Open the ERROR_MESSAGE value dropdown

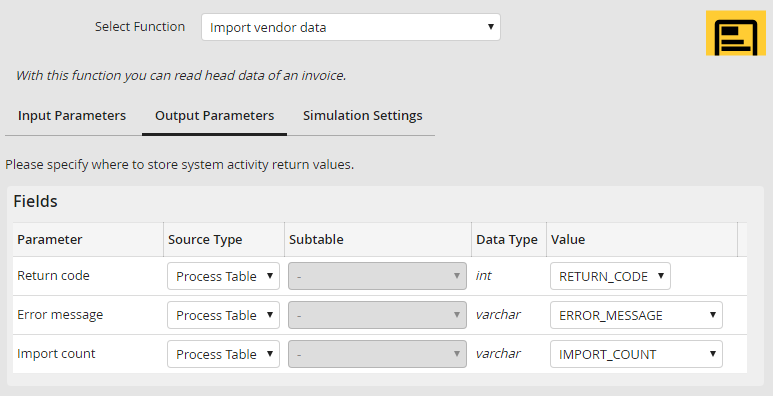pyautogui.click(x=636, y=315)
